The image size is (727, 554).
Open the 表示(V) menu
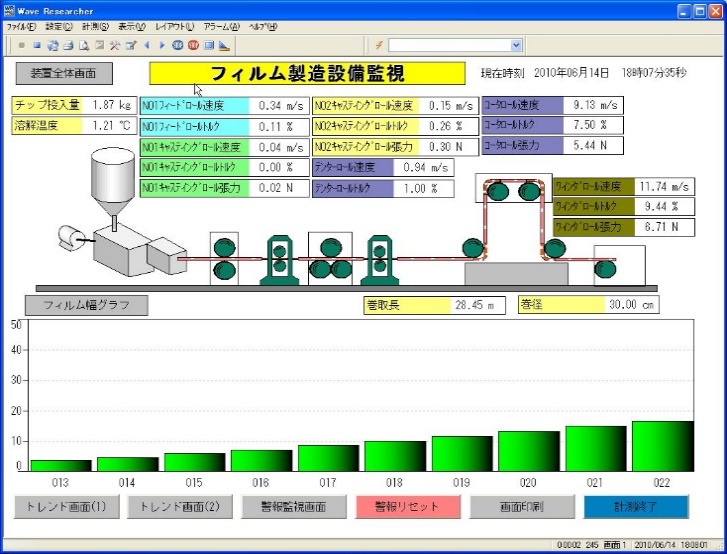132,27
